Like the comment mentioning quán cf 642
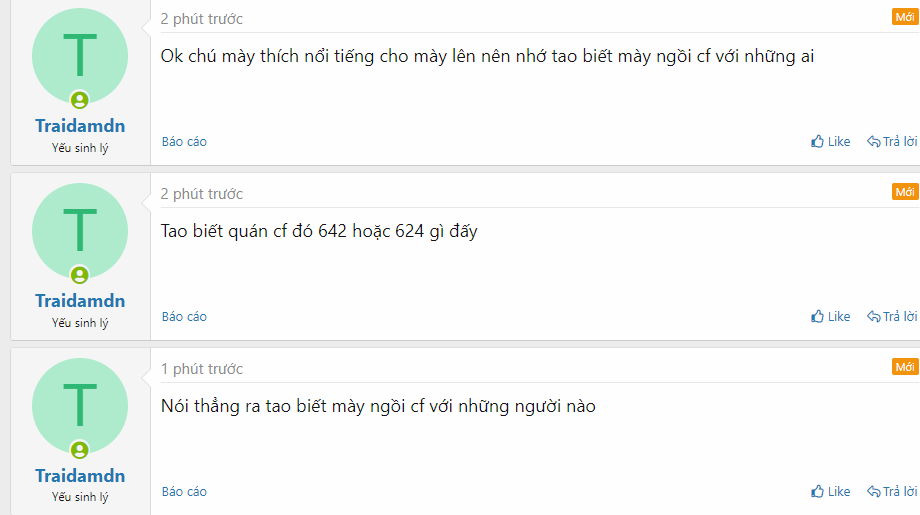Viewport: 920px width, 515px height. point(830,316)
